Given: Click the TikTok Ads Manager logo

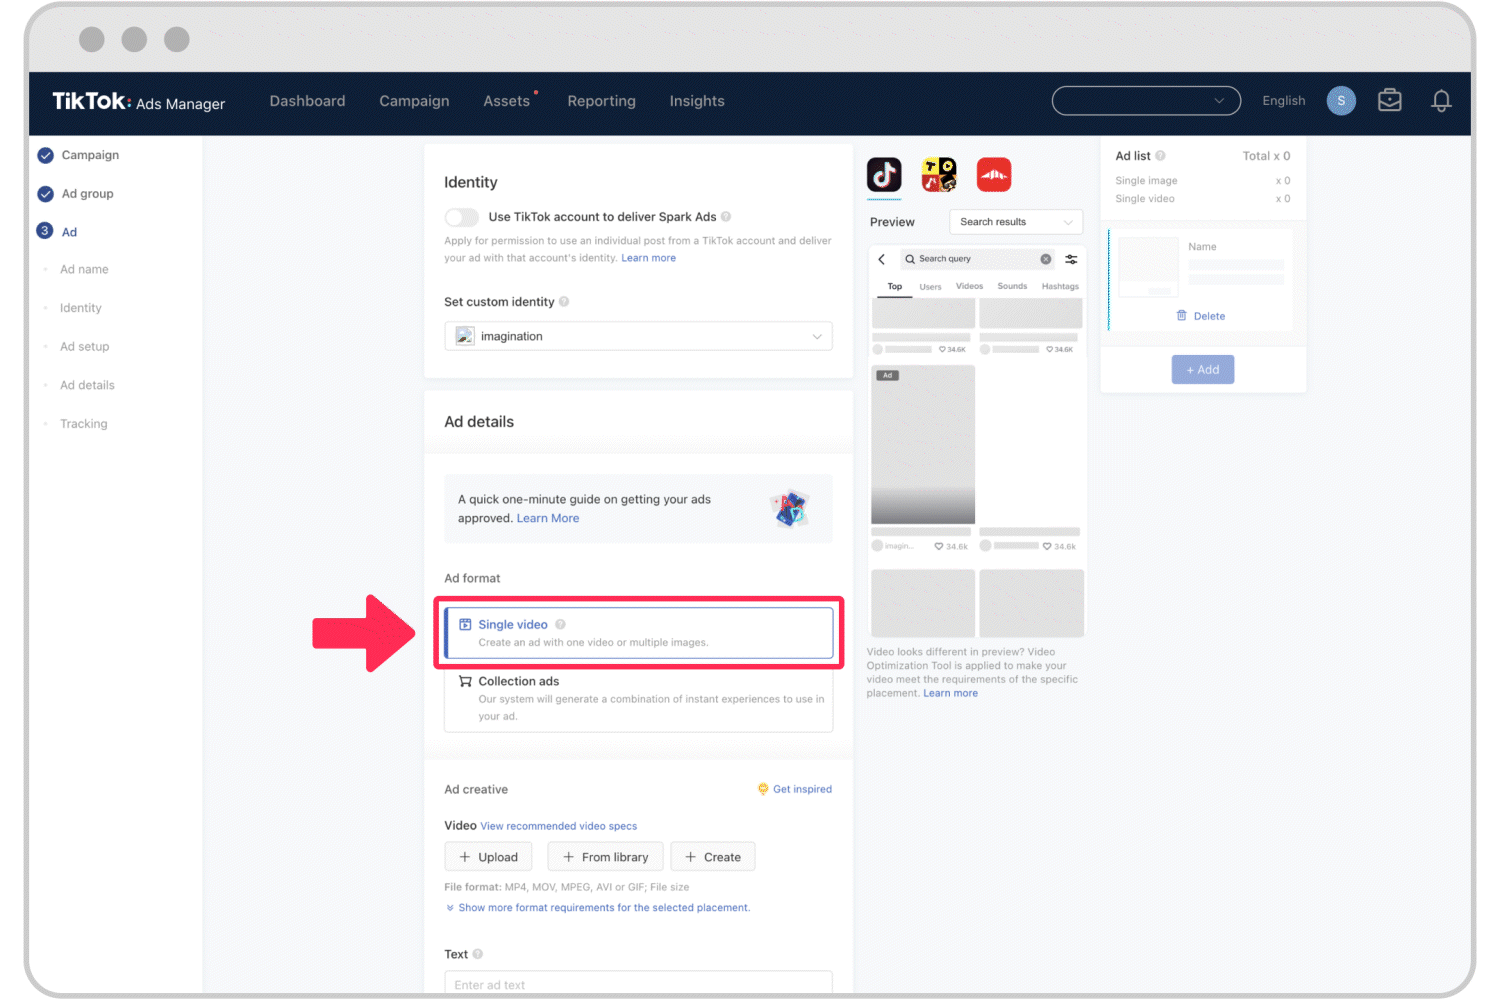Looking at the screenshot, I should click(138, 102).
